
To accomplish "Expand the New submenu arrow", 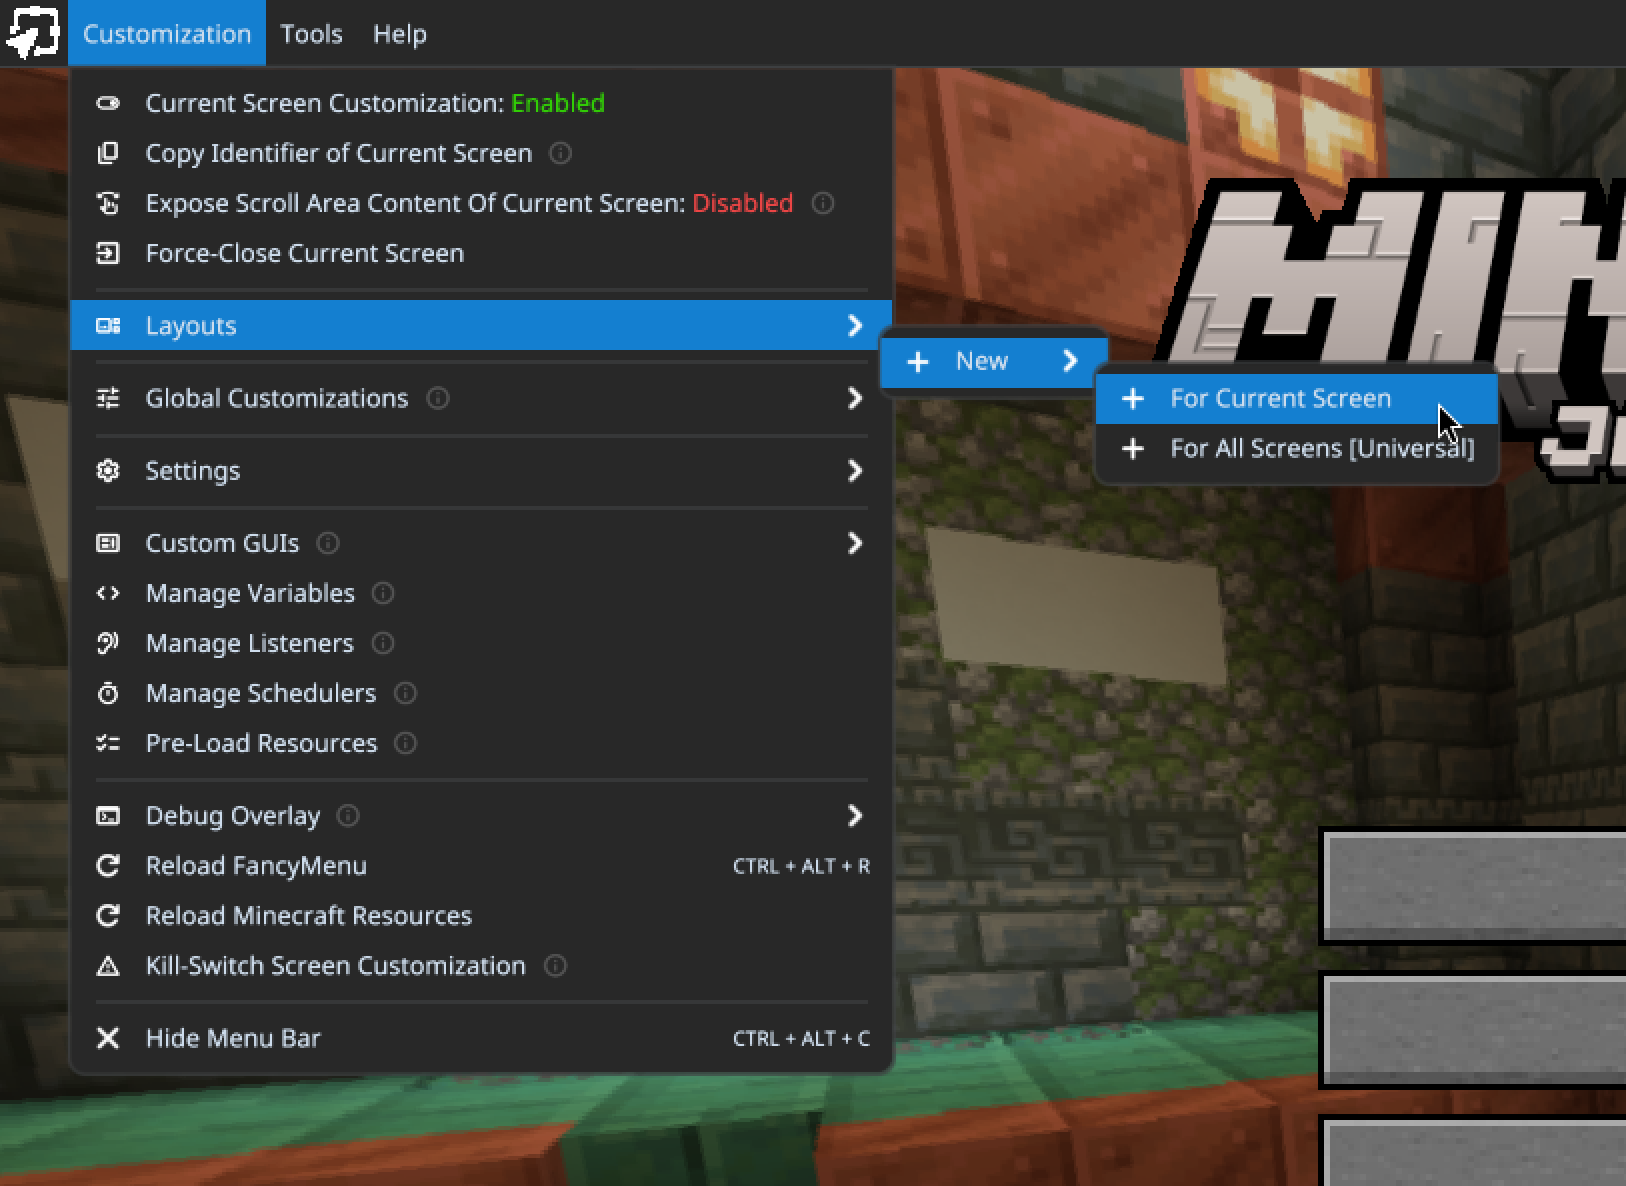I will pos(1070,361).
